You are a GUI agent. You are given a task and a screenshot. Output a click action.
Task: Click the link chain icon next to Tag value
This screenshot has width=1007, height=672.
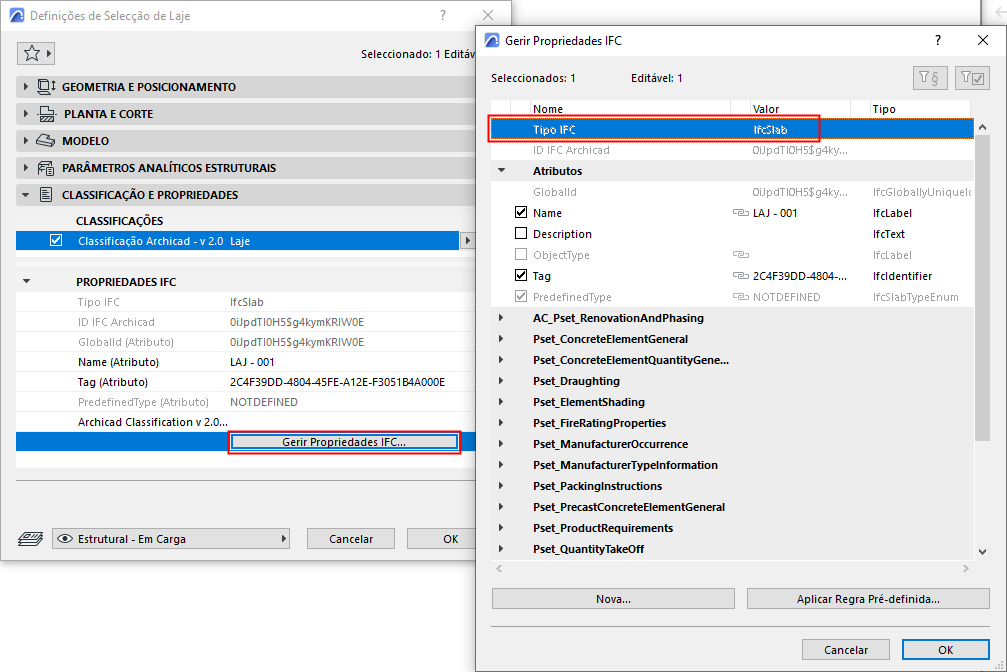click(x=740, y=276)
